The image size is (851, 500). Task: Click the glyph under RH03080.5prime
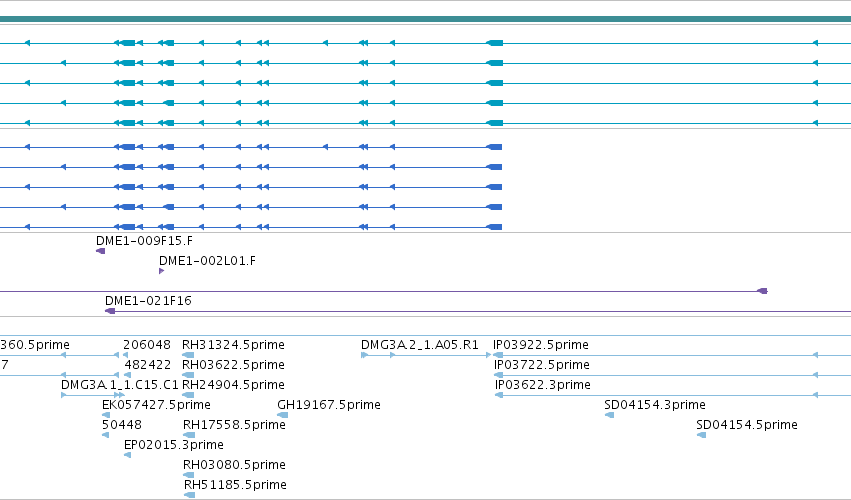pos(189,476)
